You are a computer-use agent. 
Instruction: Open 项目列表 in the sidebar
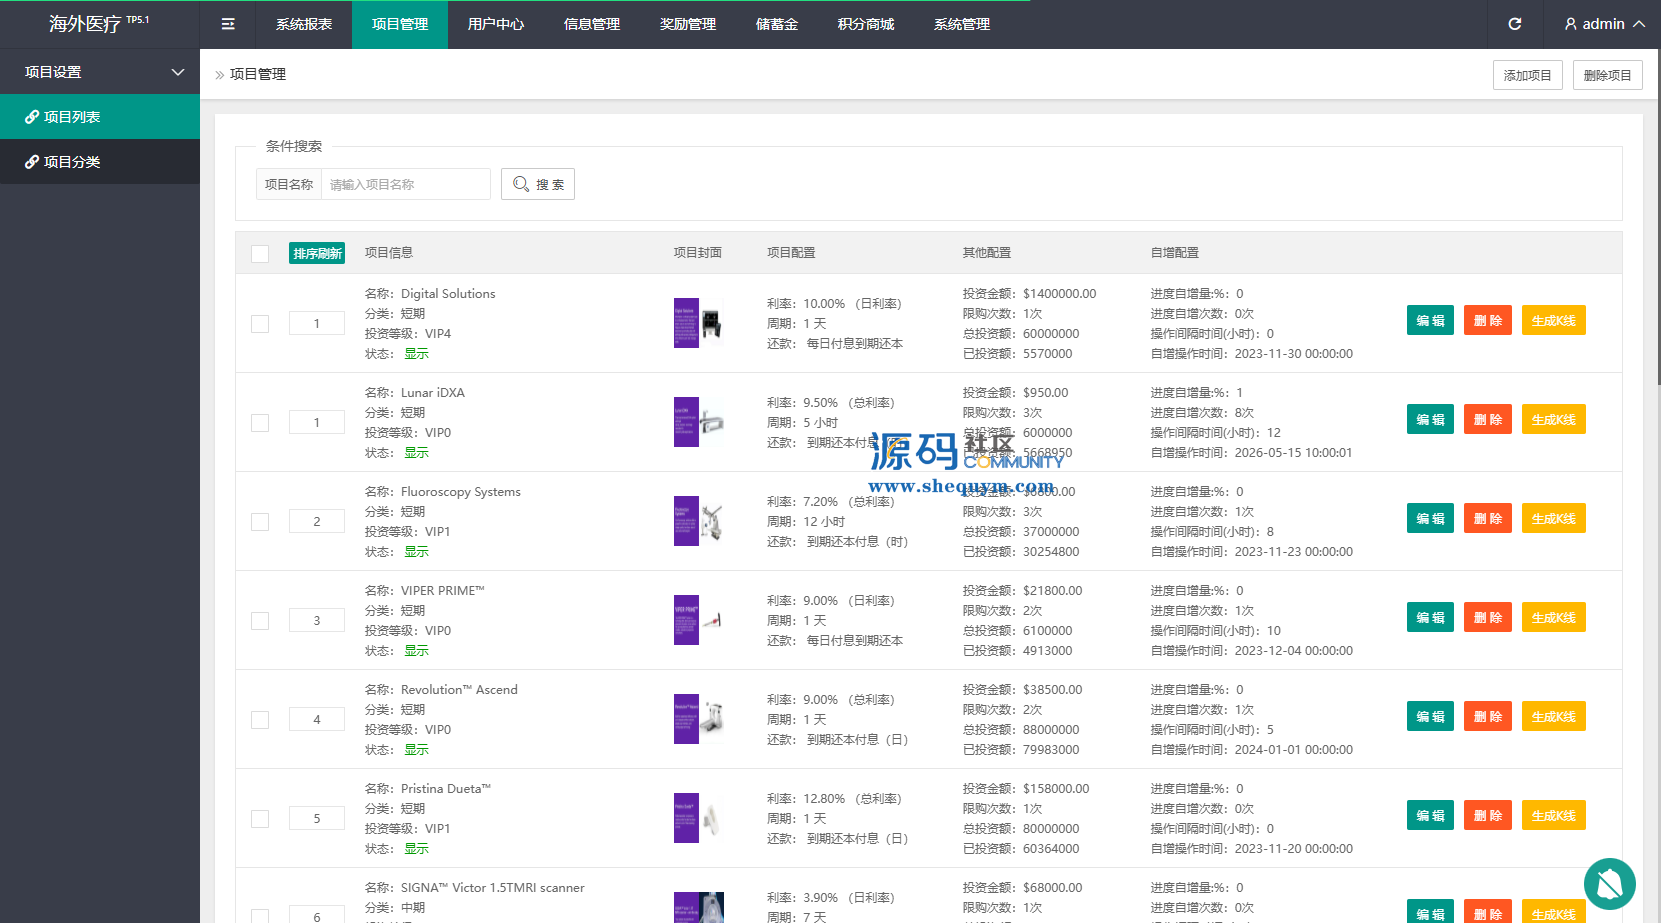click(100, 117)
